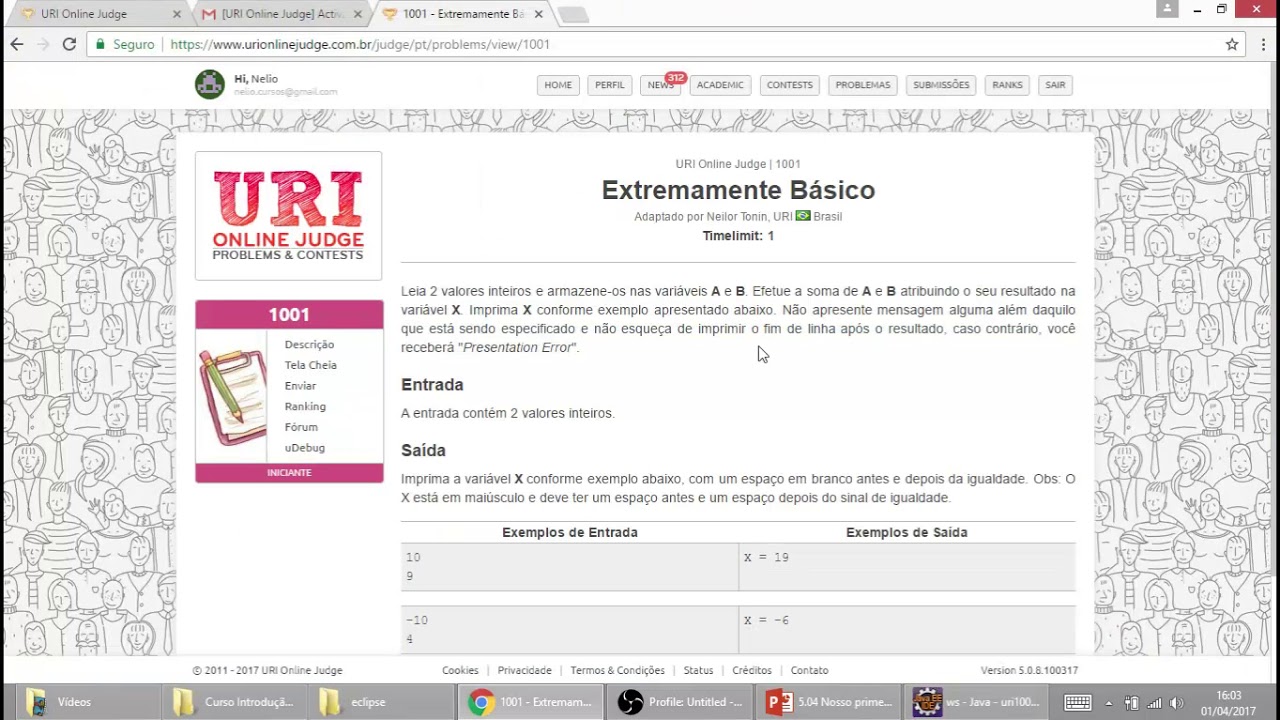Click the 1001 problem number sidebar header
This screenshot has width=1280, height=720.
pyautogui.click(x=289, y=315)
